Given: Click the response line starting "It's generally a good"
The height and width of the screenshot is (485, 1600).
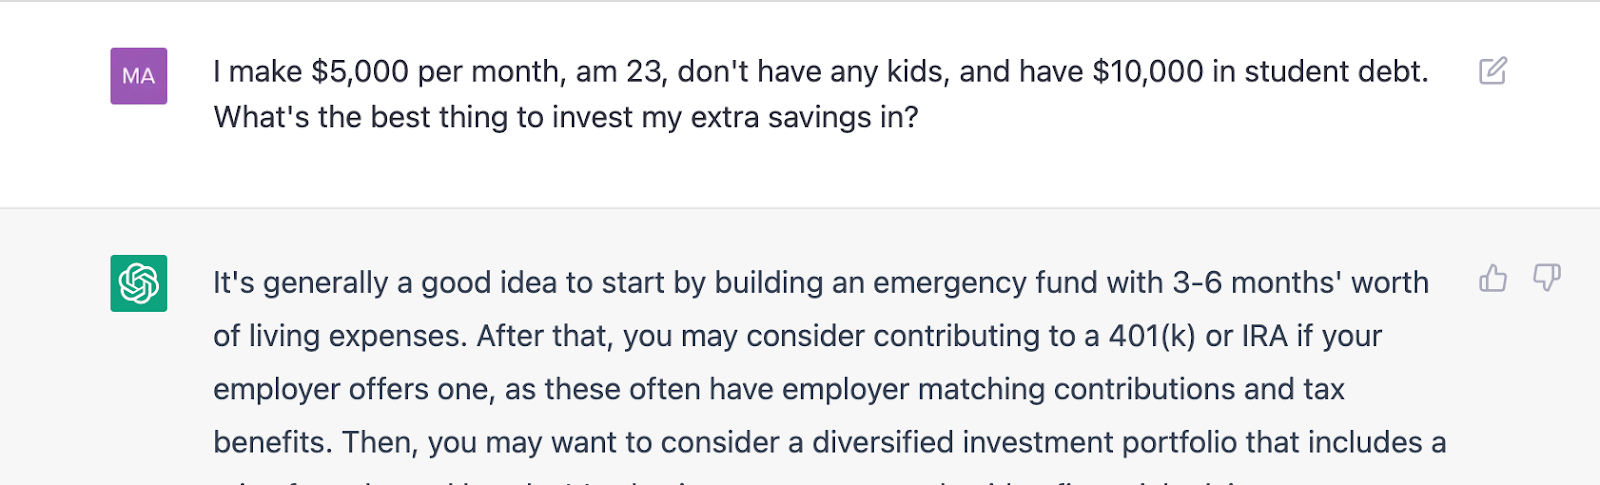Looking at the screenshot, I should (x=821, y=283).
